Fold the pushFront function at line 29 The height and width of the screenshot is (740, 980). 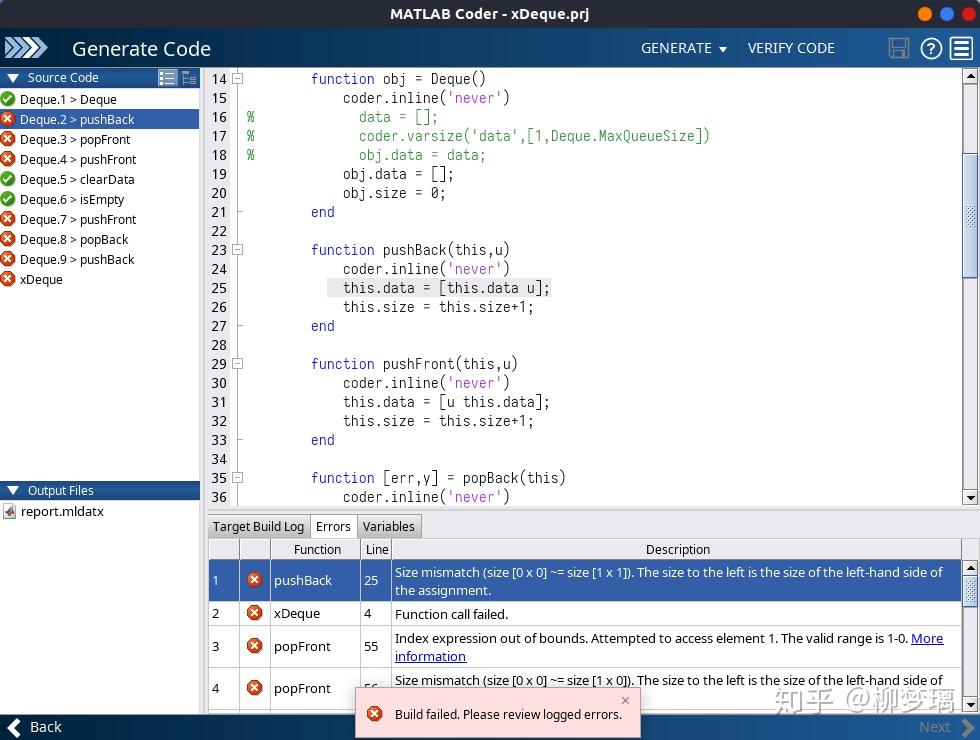tap(238, 364)
